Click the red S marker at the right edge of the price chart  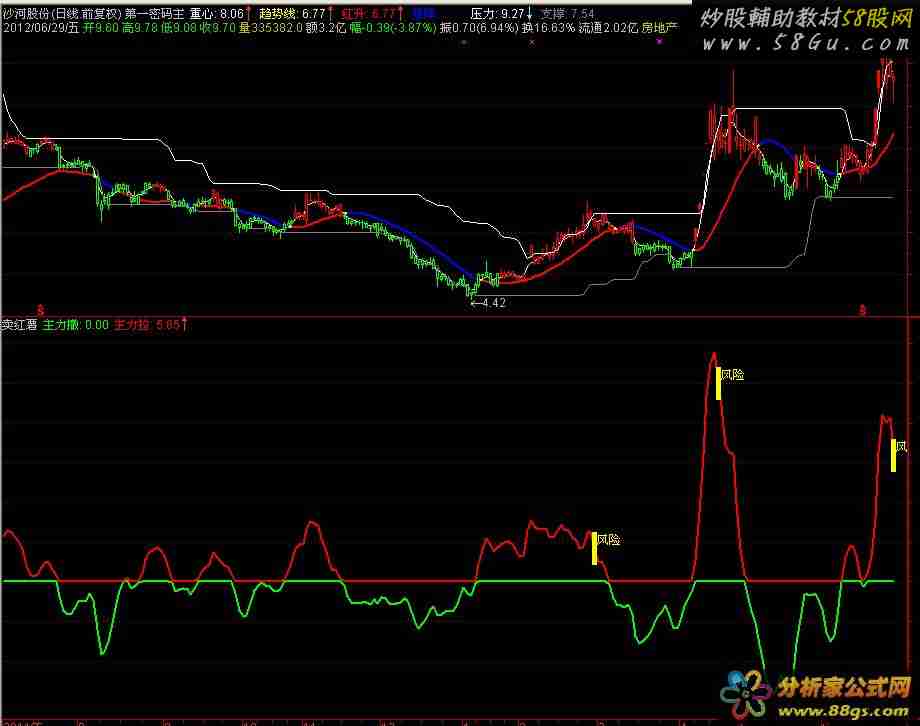point(862,310)
